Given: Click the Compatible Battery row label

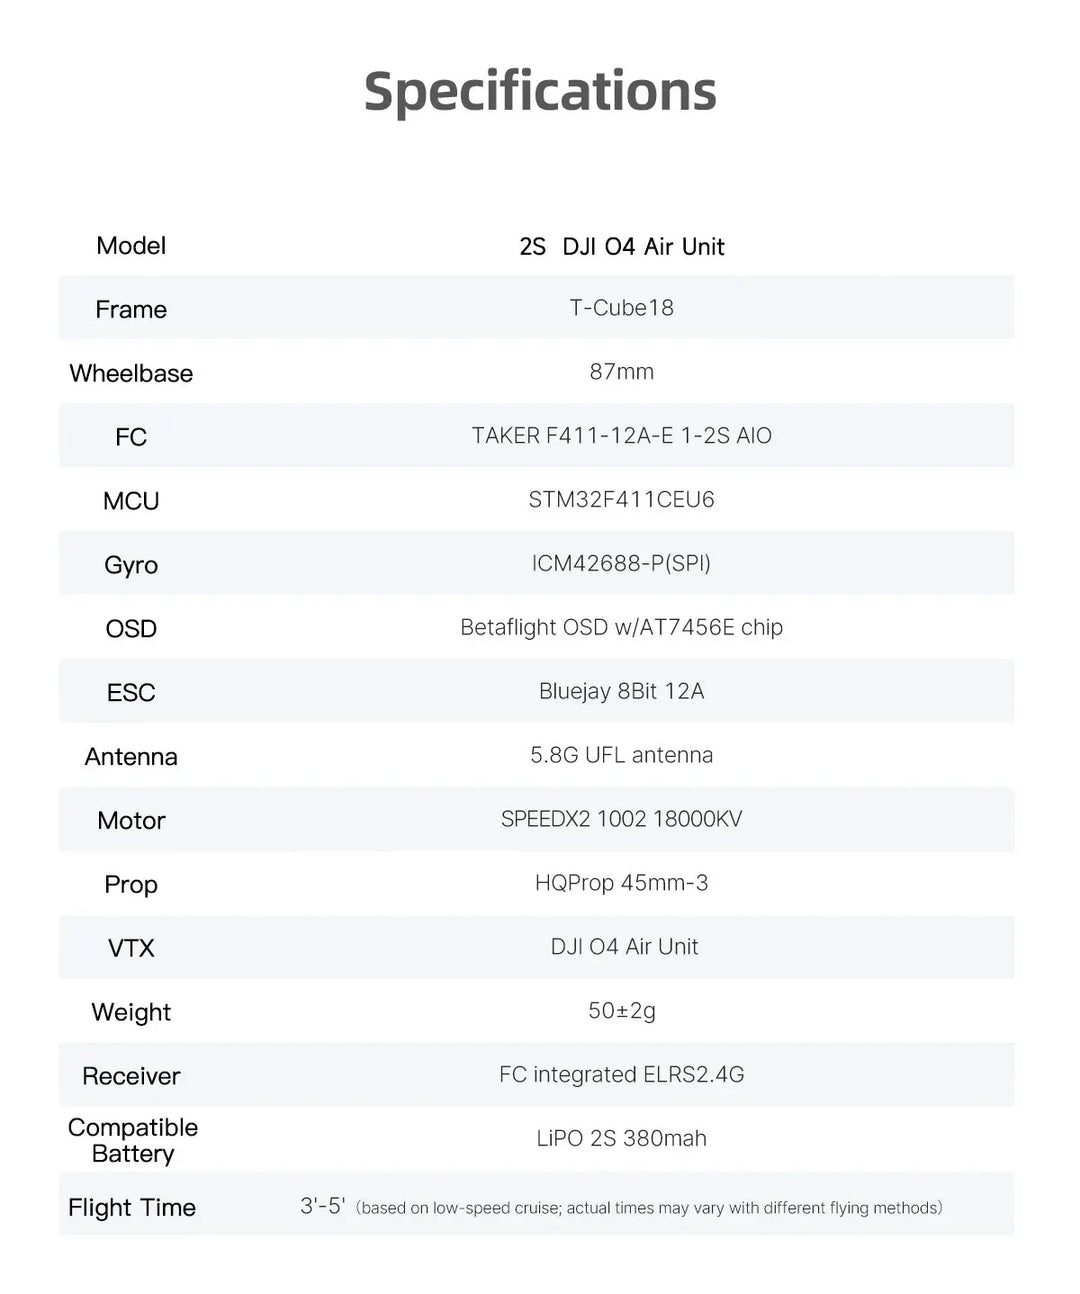Looking at the screenshot, I should [133, 1141].
